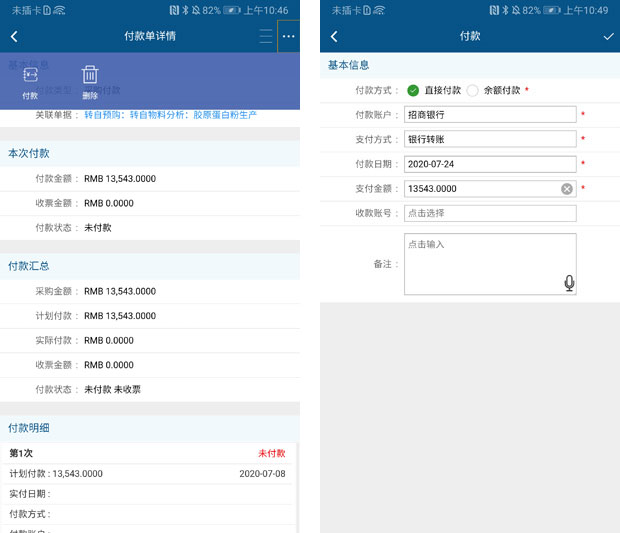
Task: Open the 付款账户 selector showing 招商银行
Action: [x=489, y=115]
